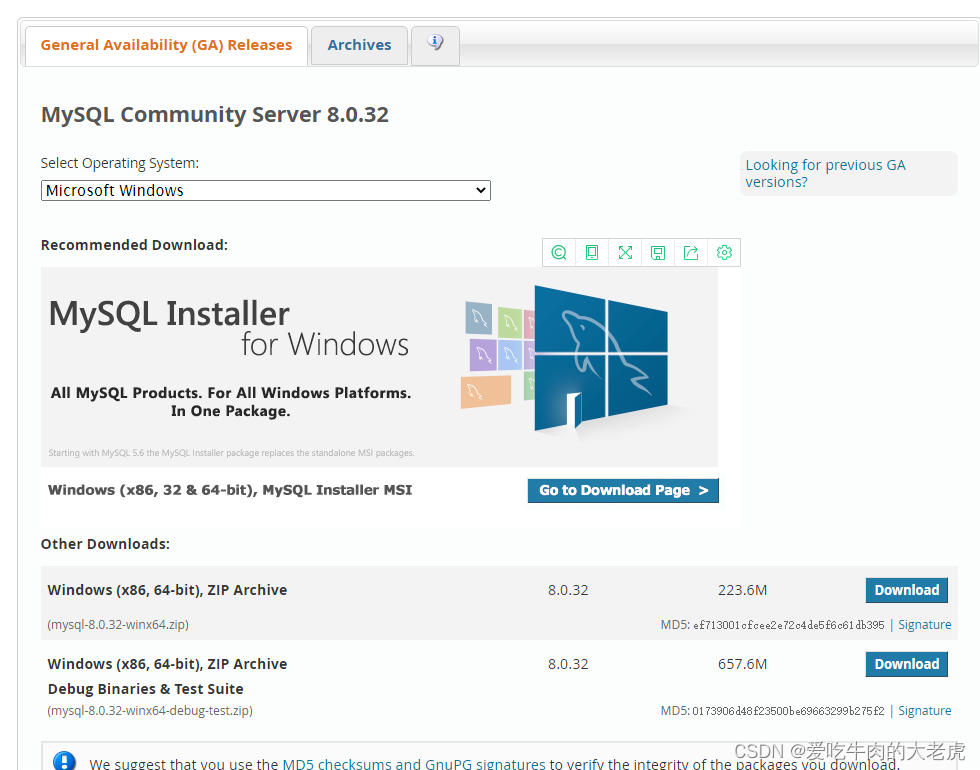Click the Go to Download Page button
980x770 pixels.
pos(622,490)
